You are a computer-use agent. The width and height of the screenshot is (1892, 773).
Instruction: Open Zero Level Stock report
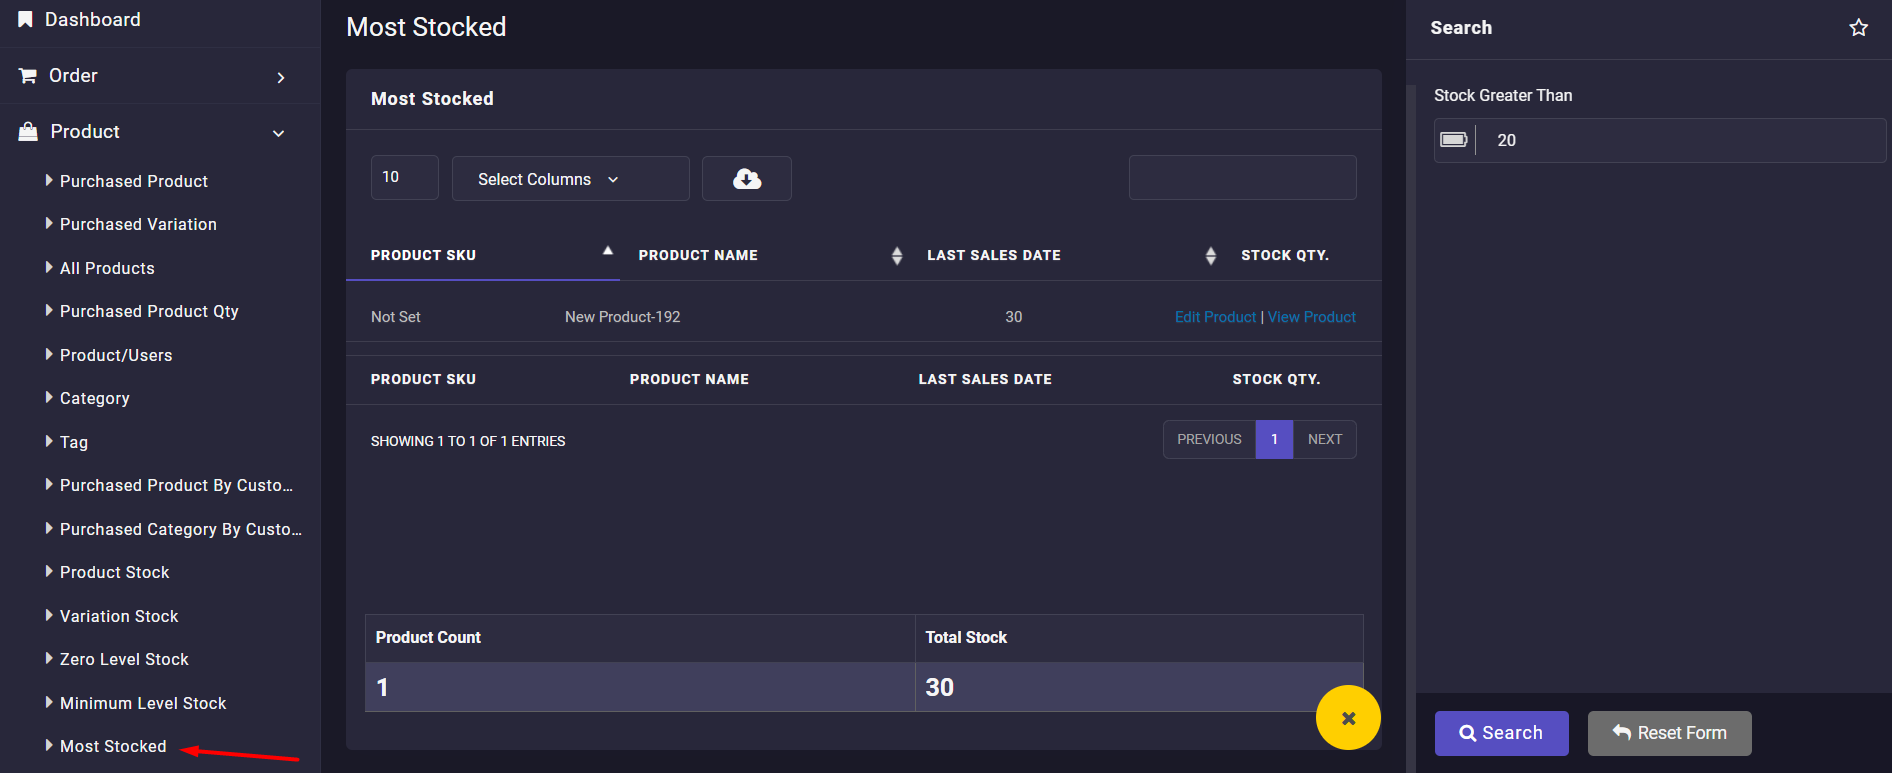tap(124, 659)
